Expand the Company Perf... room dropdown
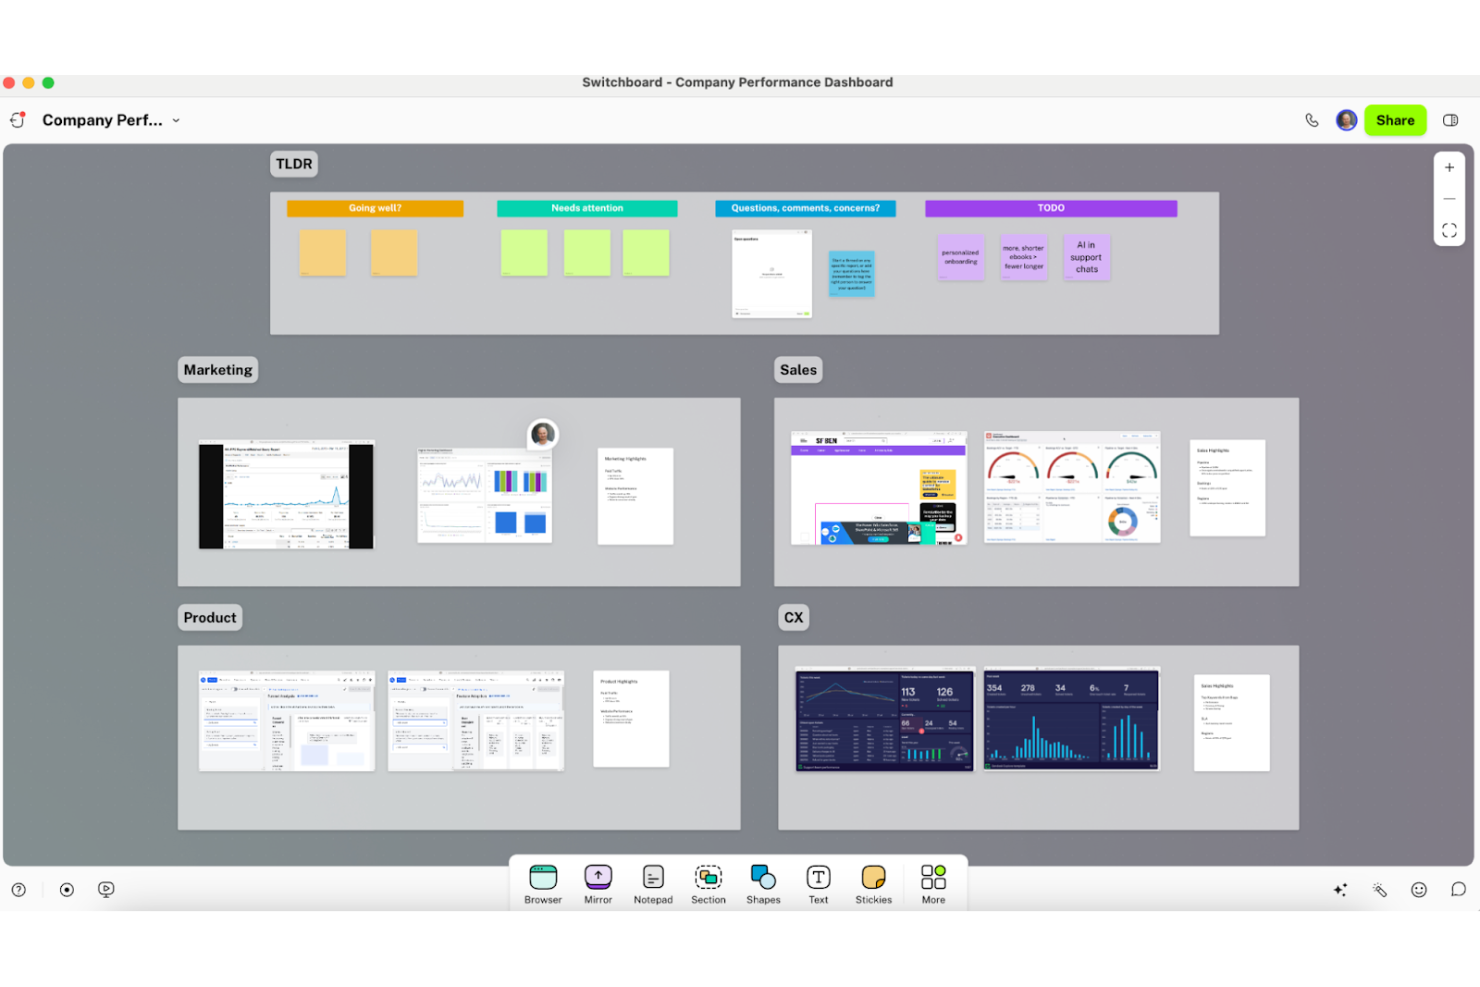1480x987 pixels. click(x=176, y=120)
